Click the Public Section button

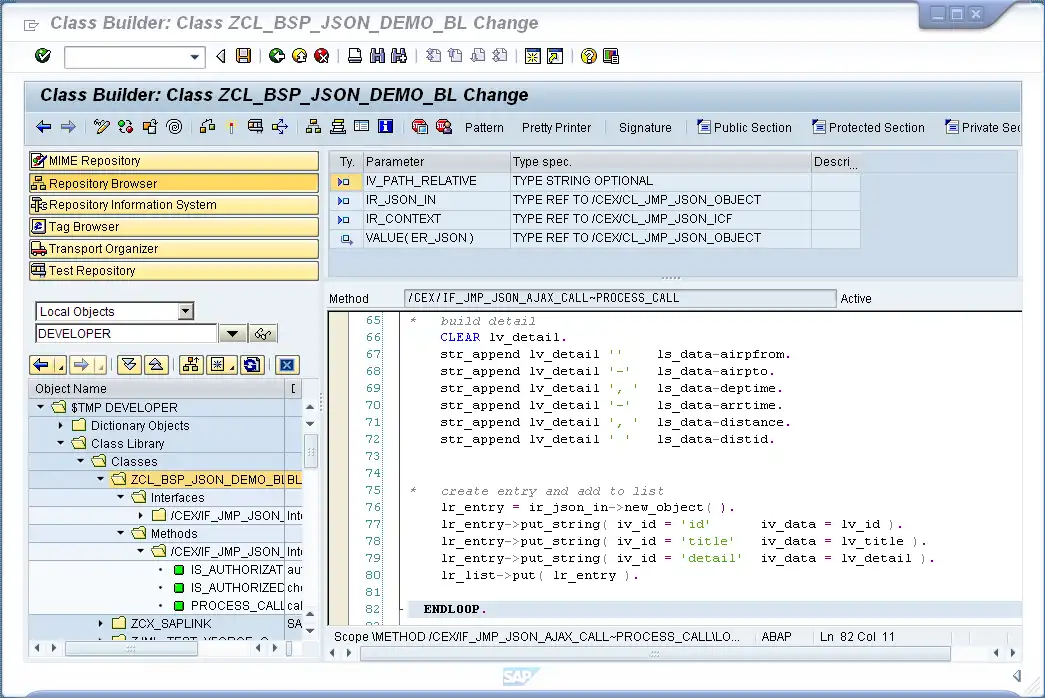[744, 128]
